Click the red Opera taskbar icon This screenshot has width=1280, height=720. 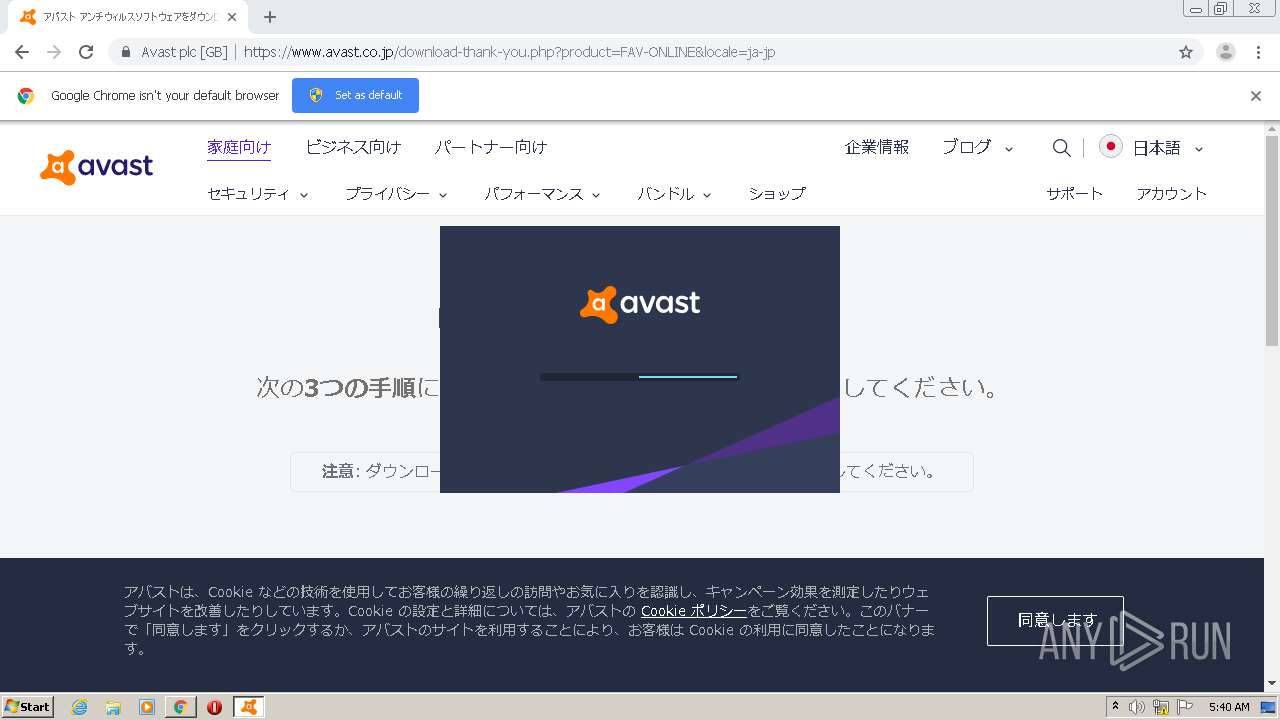point(214,707)
